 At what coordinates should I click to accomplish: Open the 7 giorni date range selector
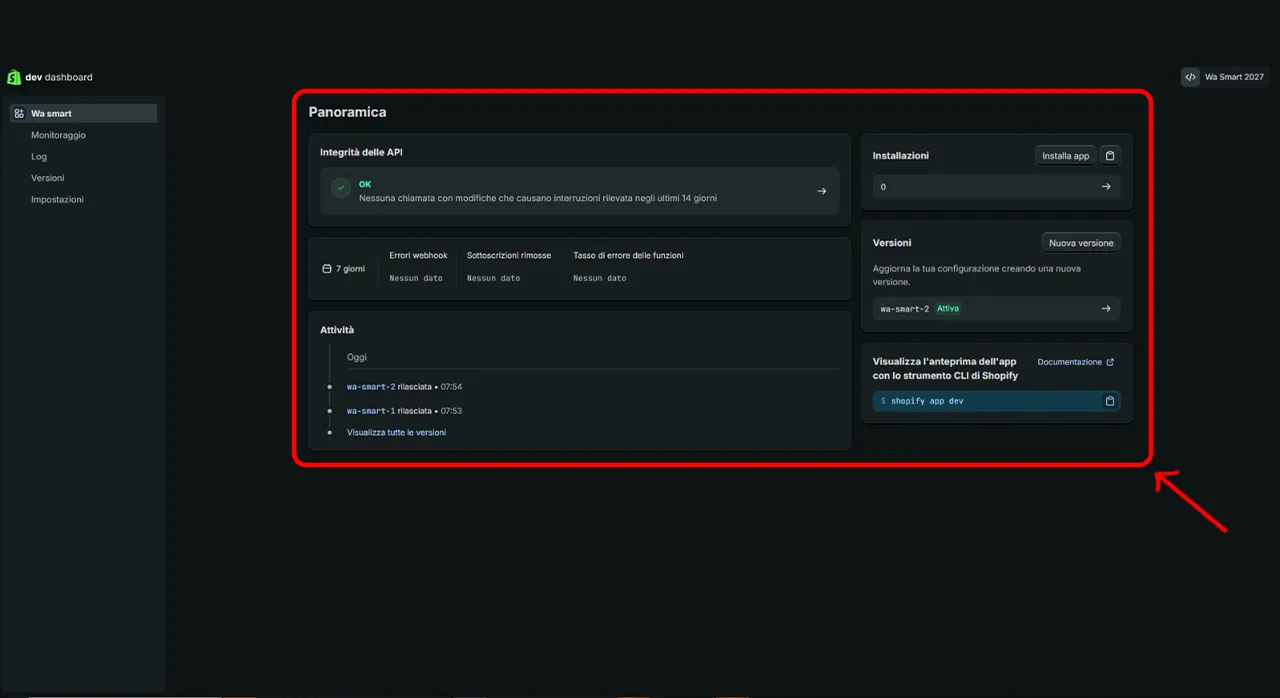(343, 269)
